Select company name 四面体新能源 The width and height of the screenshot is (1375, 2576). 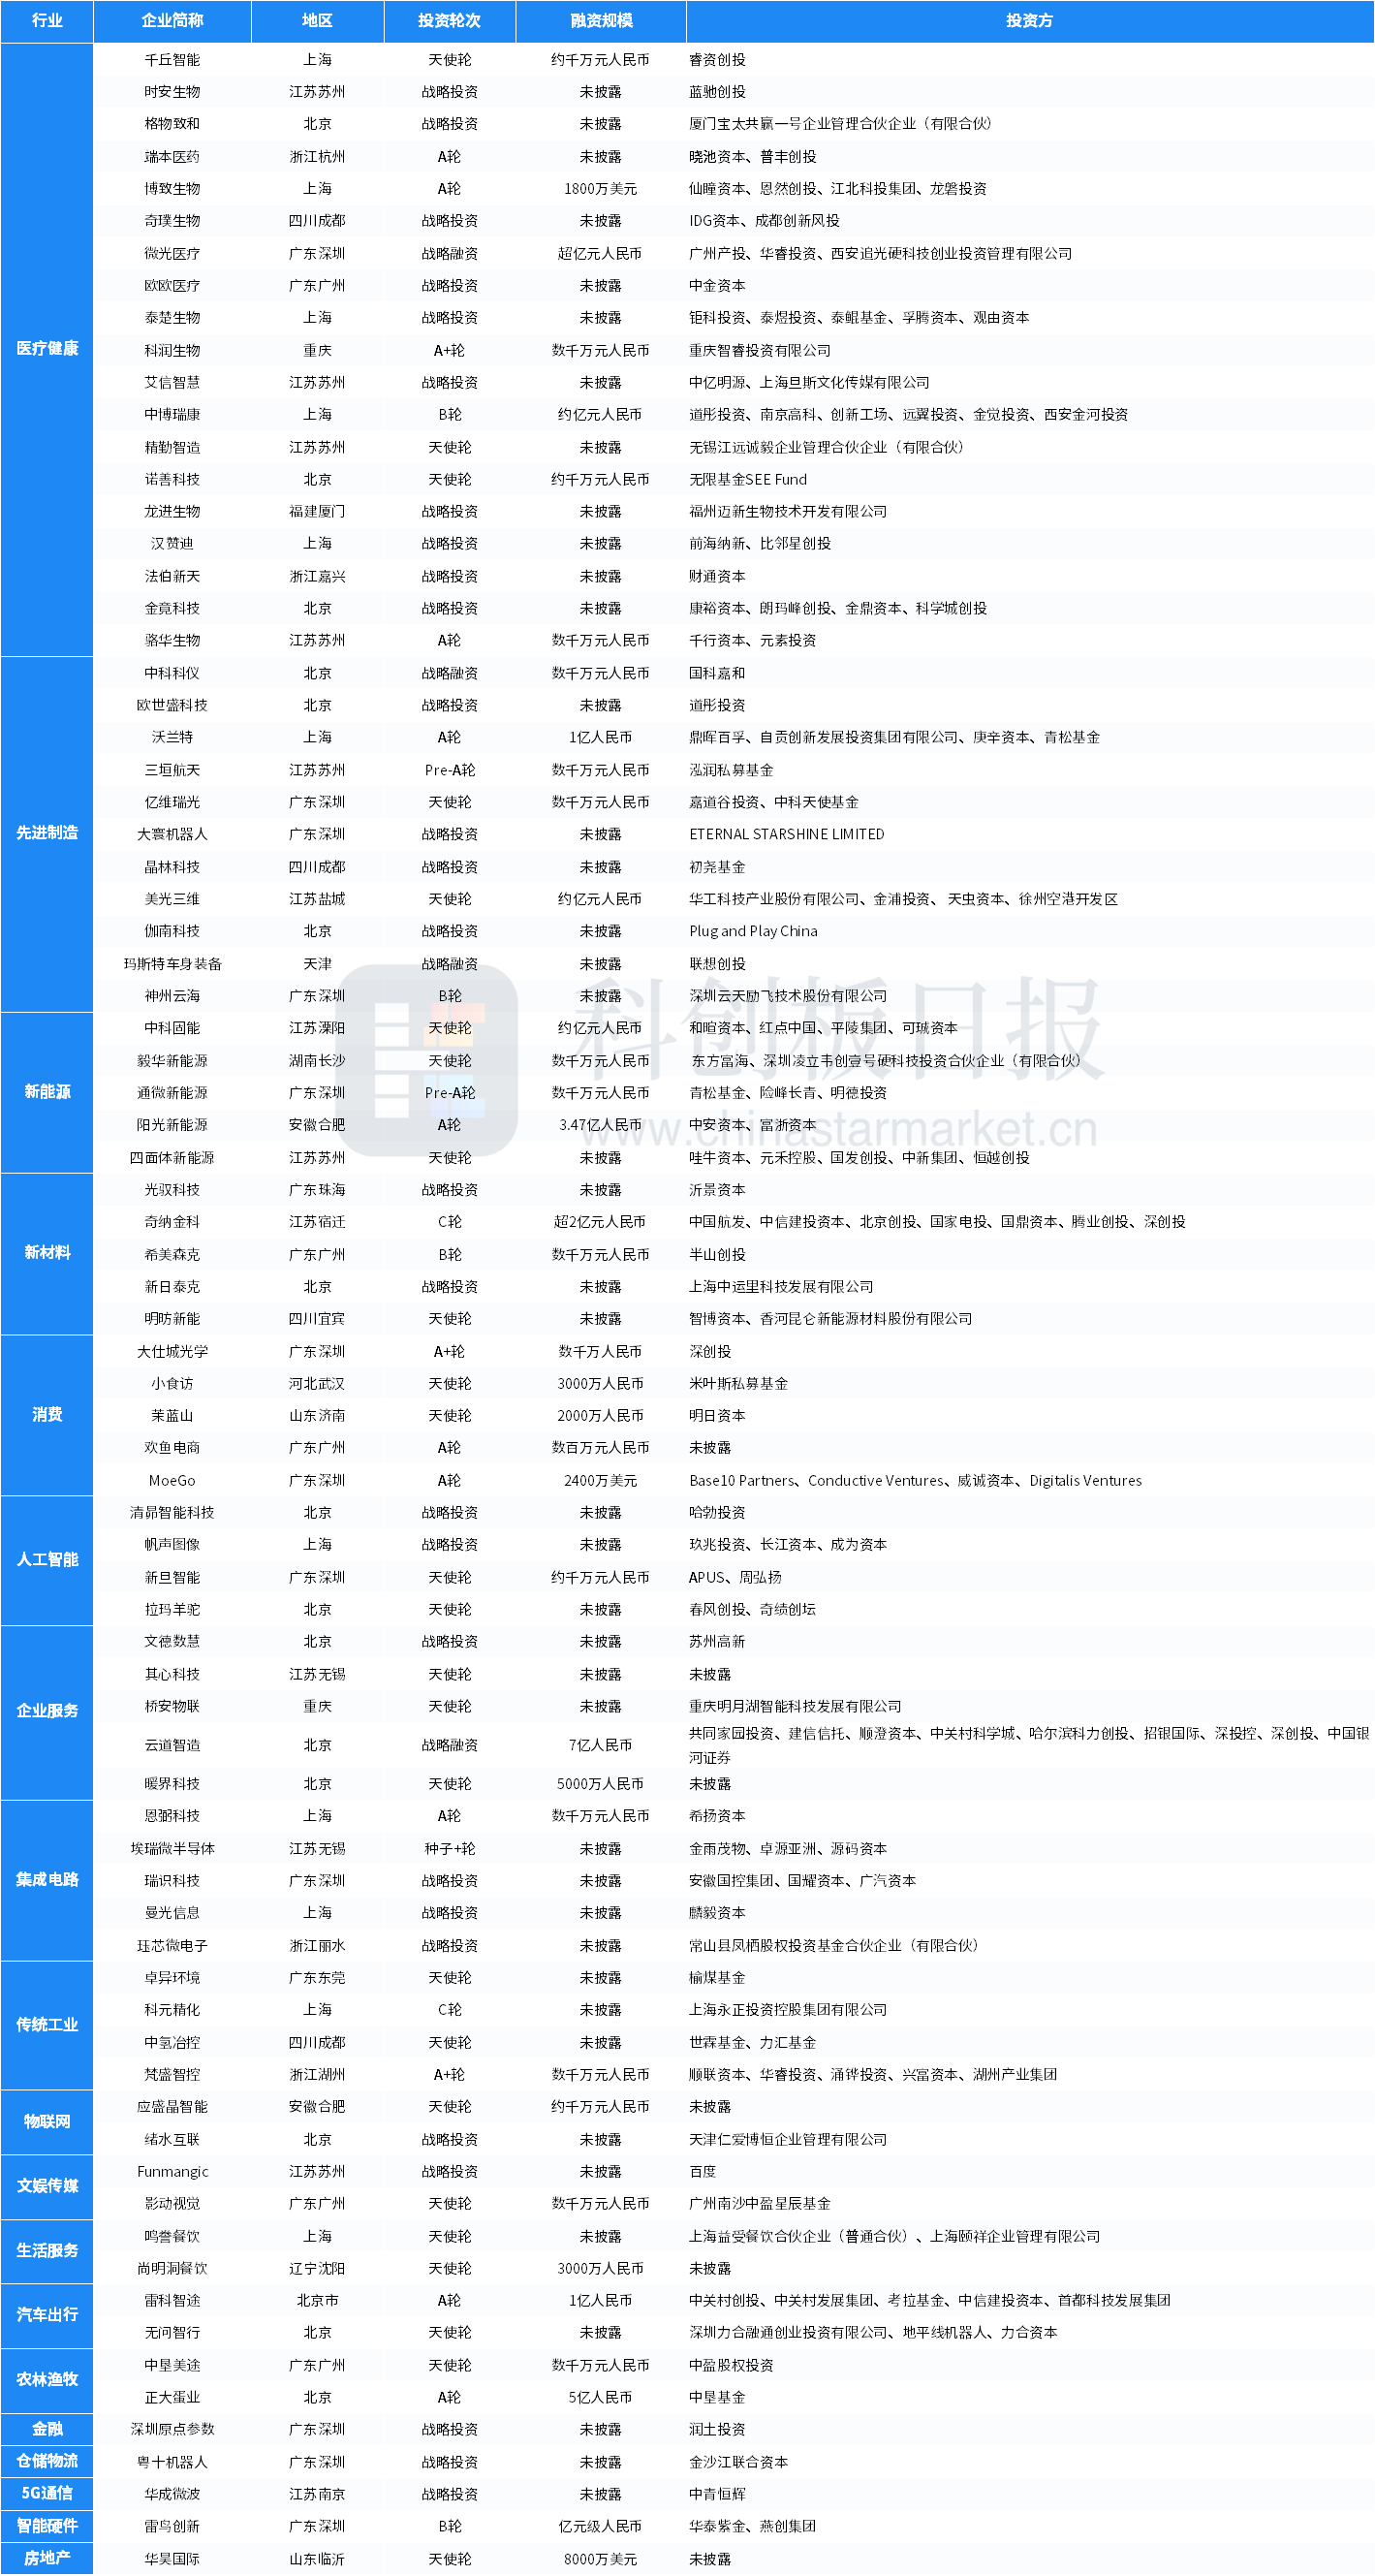[172, 1158]
